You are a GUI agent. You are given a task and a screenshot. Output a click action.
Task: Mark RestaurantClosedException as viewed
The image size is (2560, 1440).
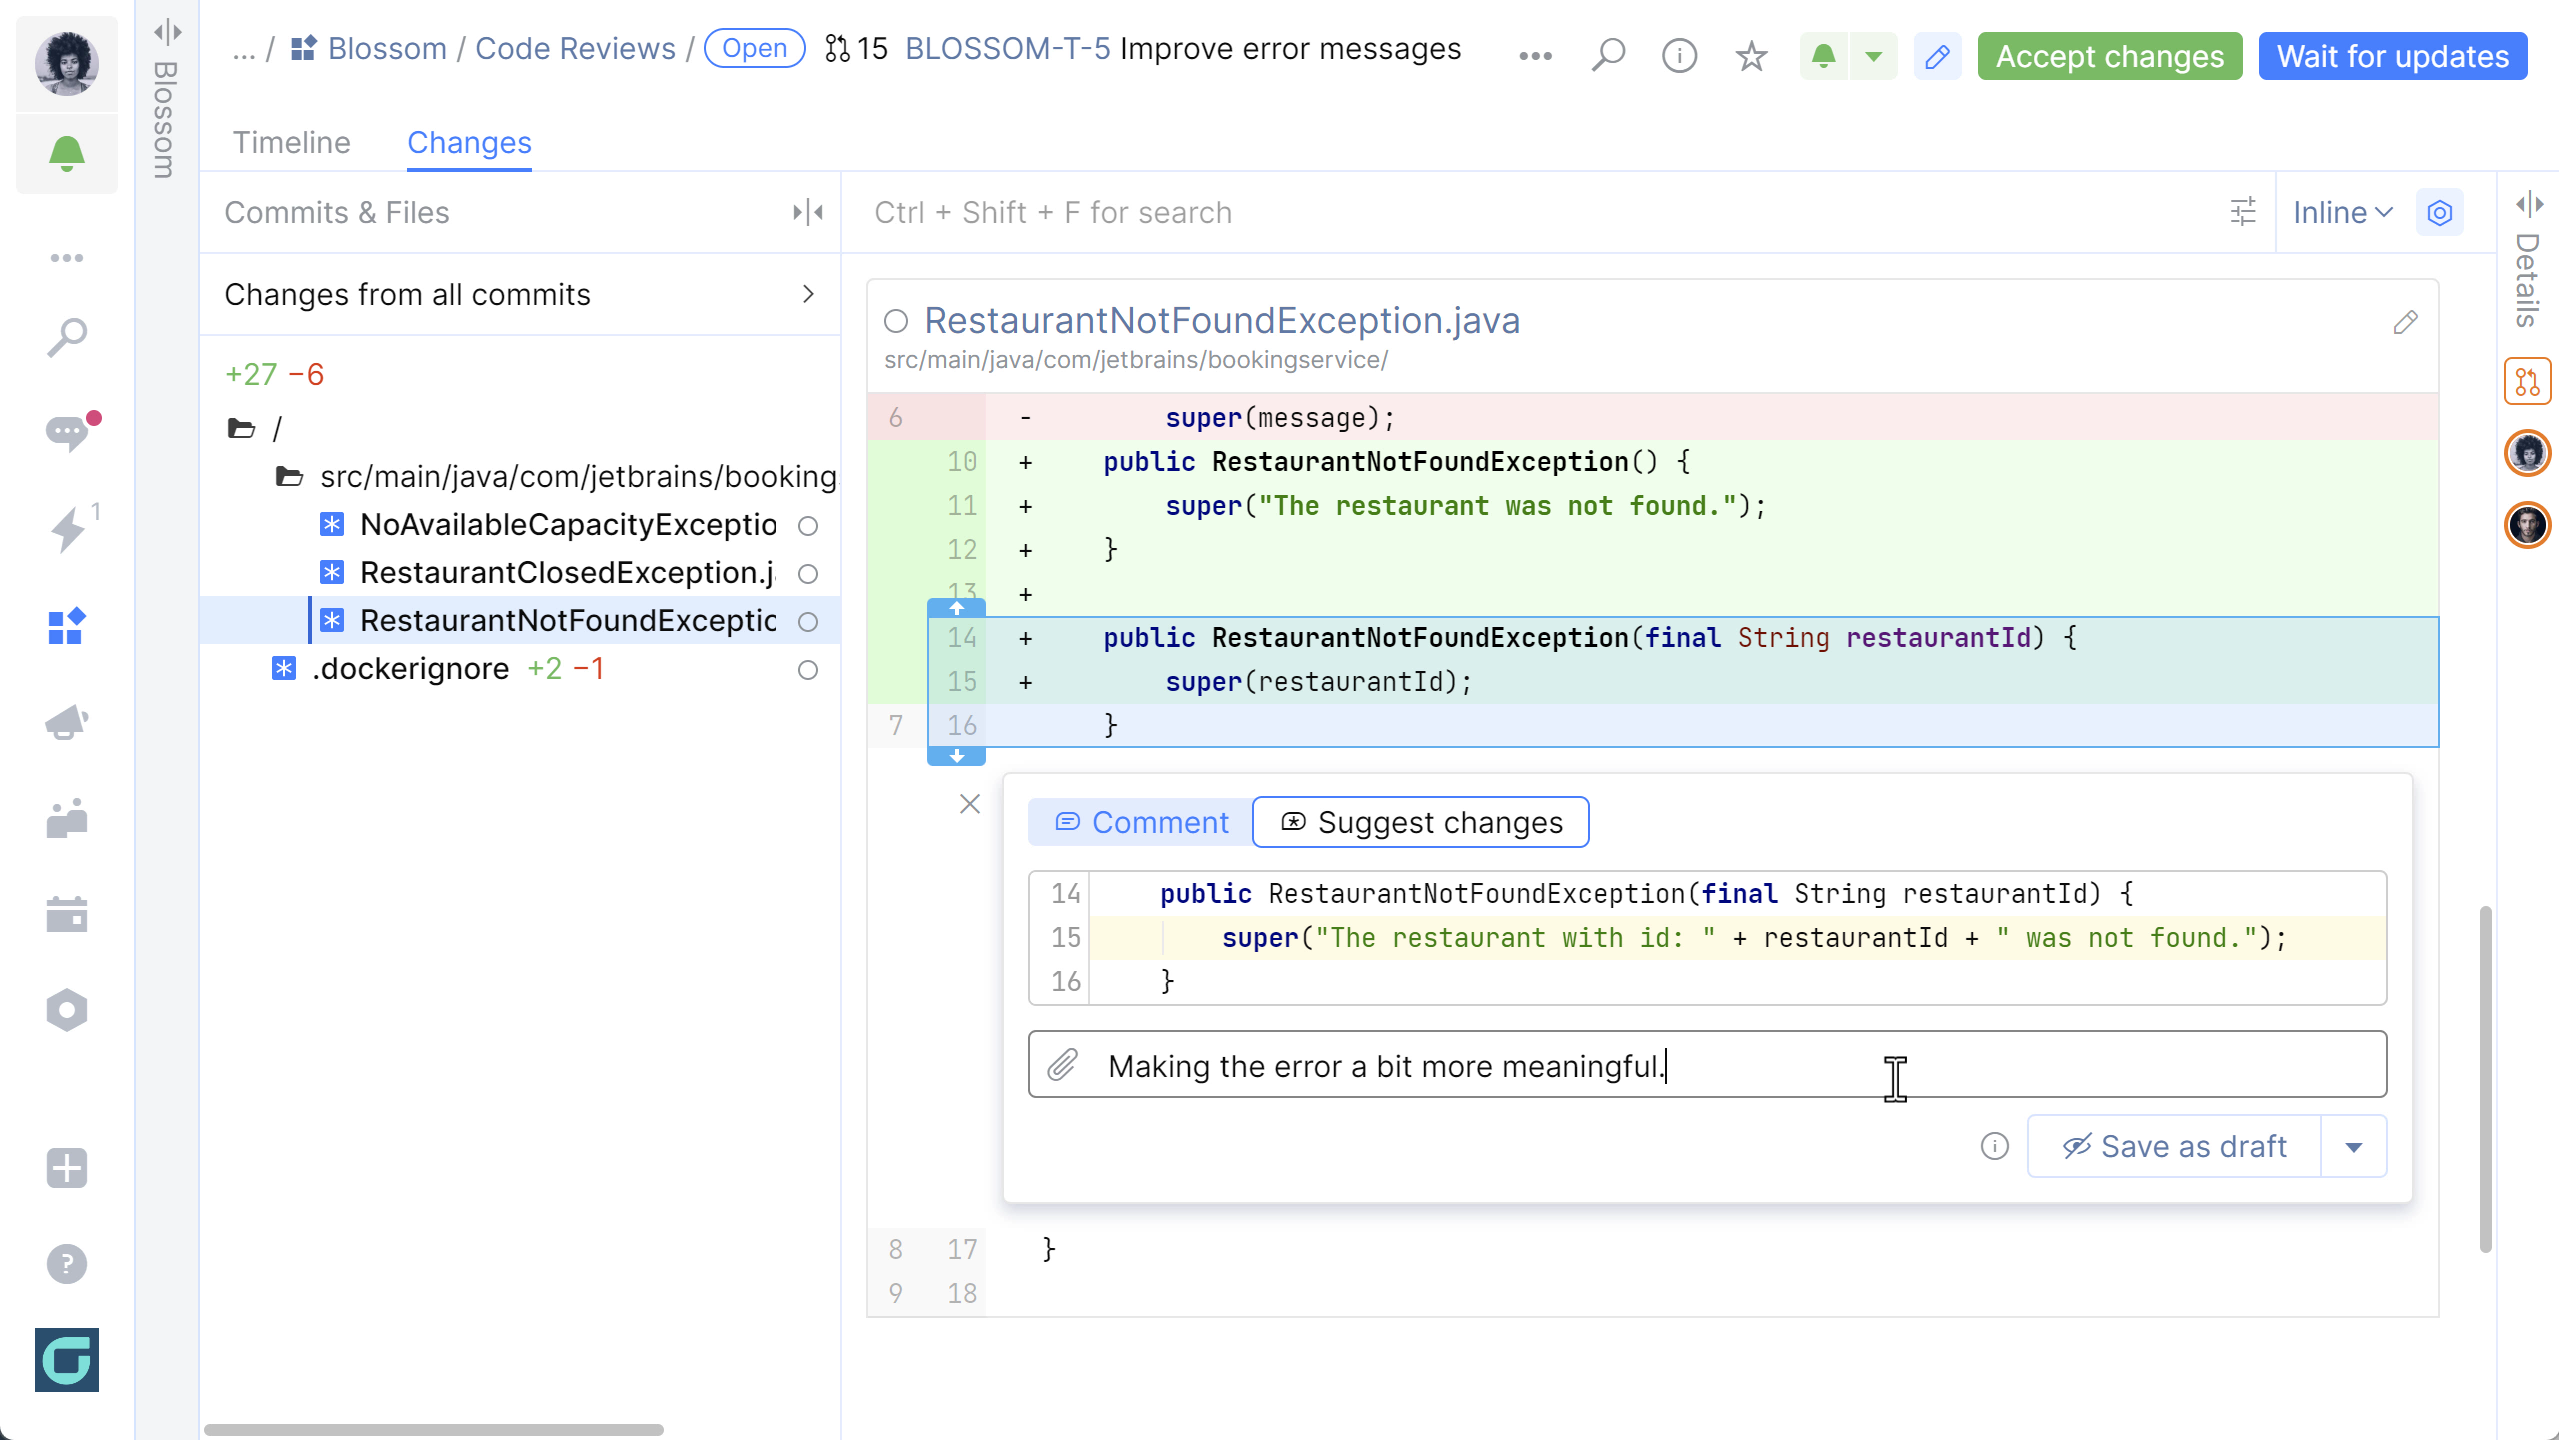click(808, 574)
